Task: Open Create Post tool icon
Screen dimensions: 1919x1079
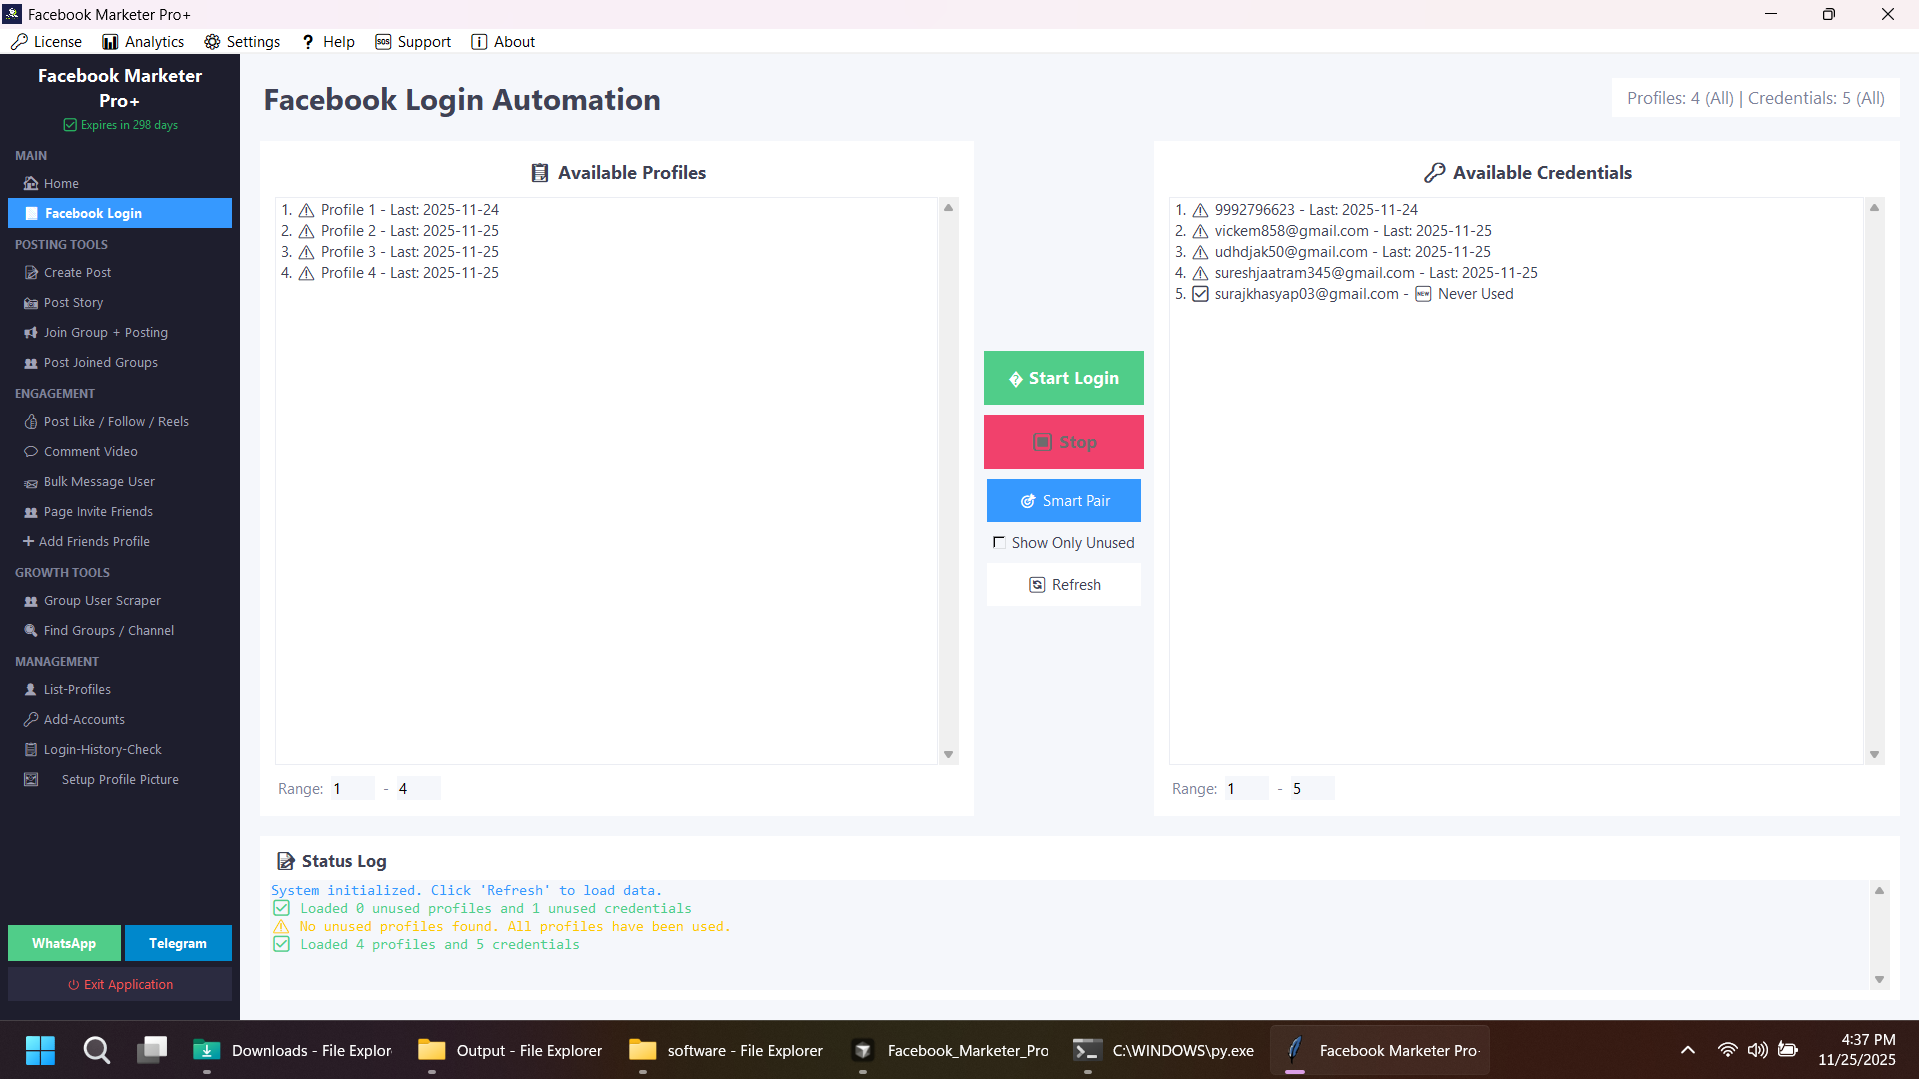Action: tap(31, 273)
